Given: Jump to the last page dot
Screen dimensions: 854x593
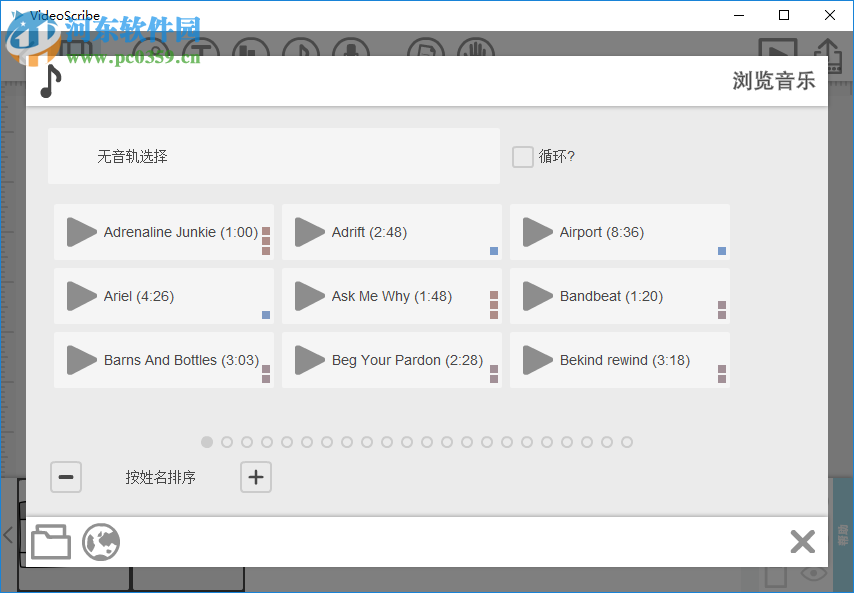Looking at the screenshot, I should (627, 442).
